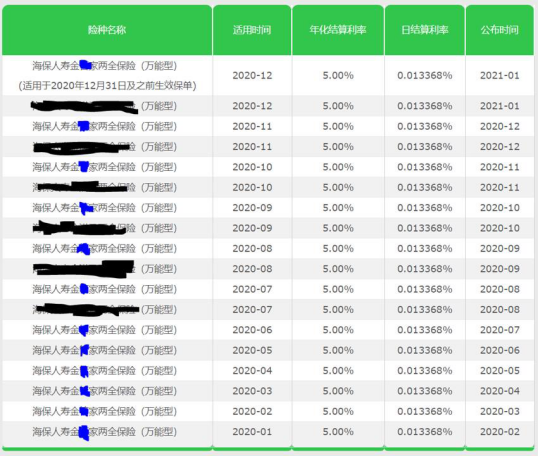
Task: Click 公布时间 cell reading 2020-03
Action: click(x=500, y=411)
